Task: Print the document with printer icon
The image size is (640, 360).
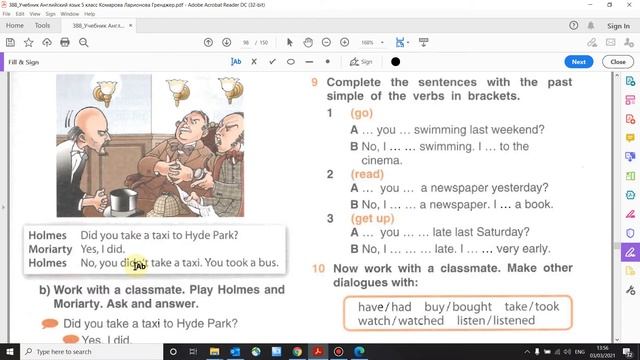Action: point(65,42)
